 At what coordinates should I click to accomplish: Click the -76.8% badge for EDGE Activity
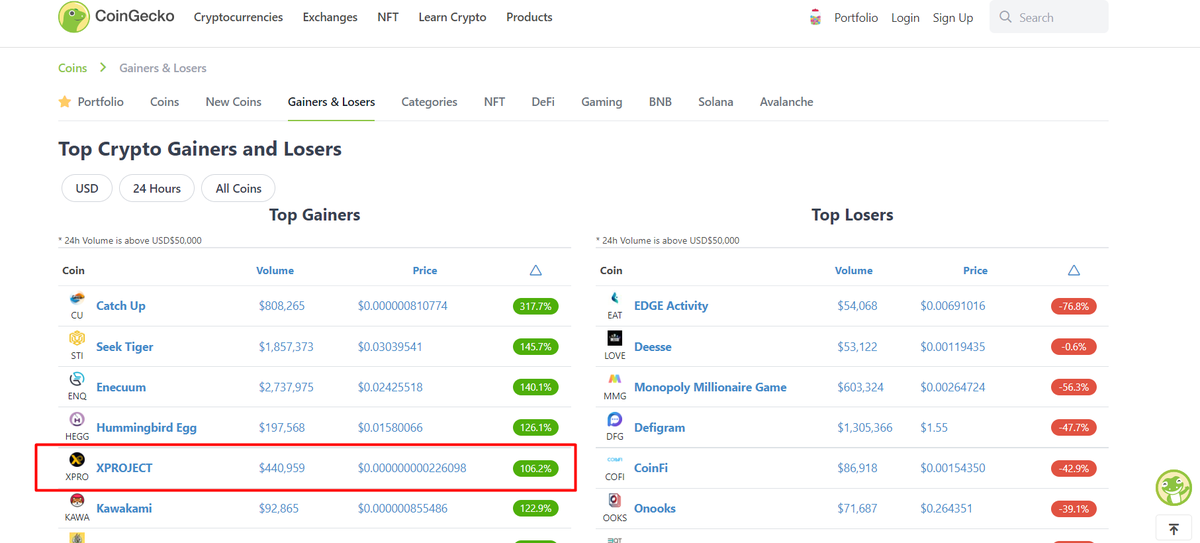pos(1074,306)
